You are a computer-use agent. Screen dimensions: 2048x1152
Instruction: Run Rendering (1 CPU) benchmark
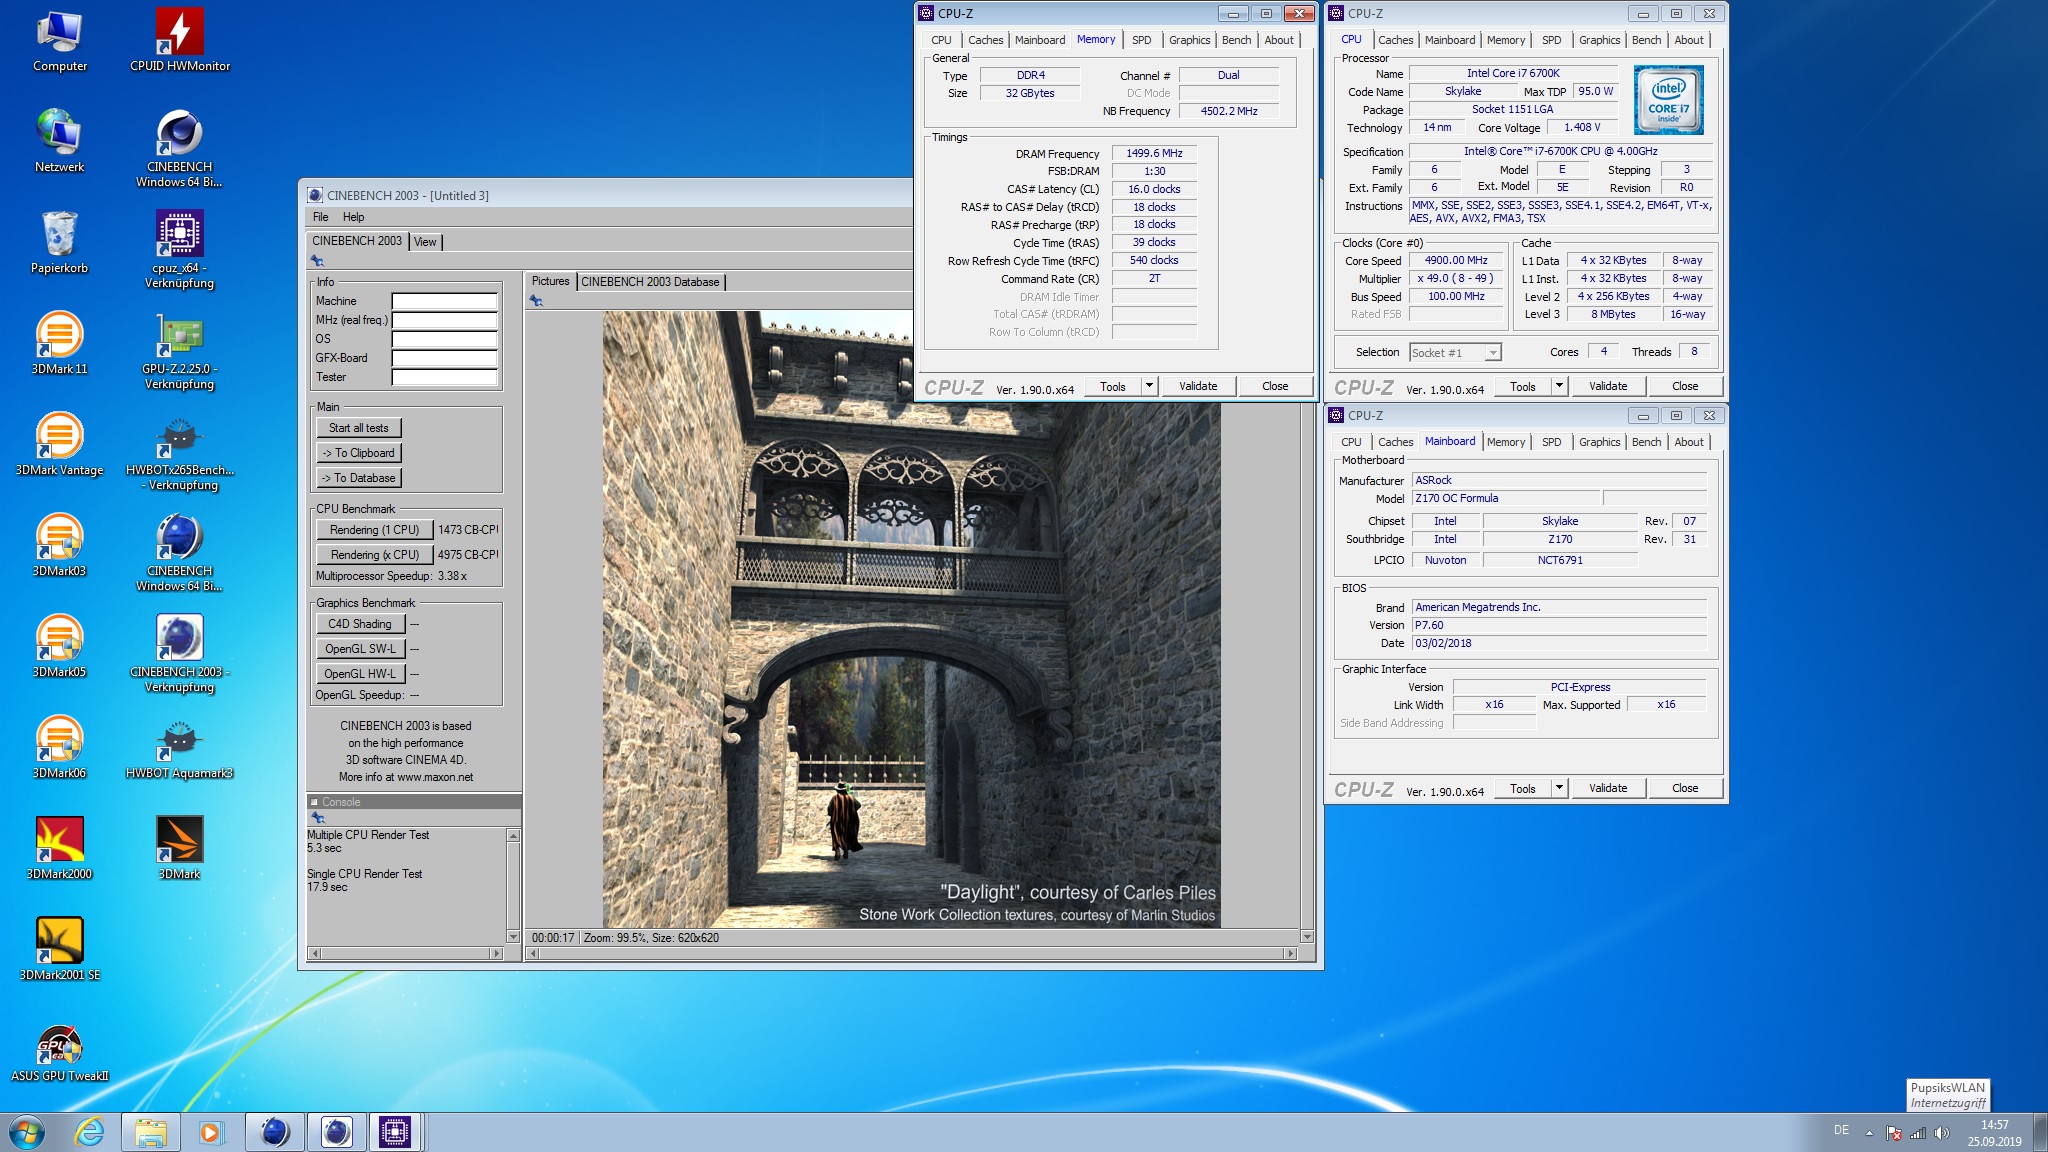[x=375, y=530]
